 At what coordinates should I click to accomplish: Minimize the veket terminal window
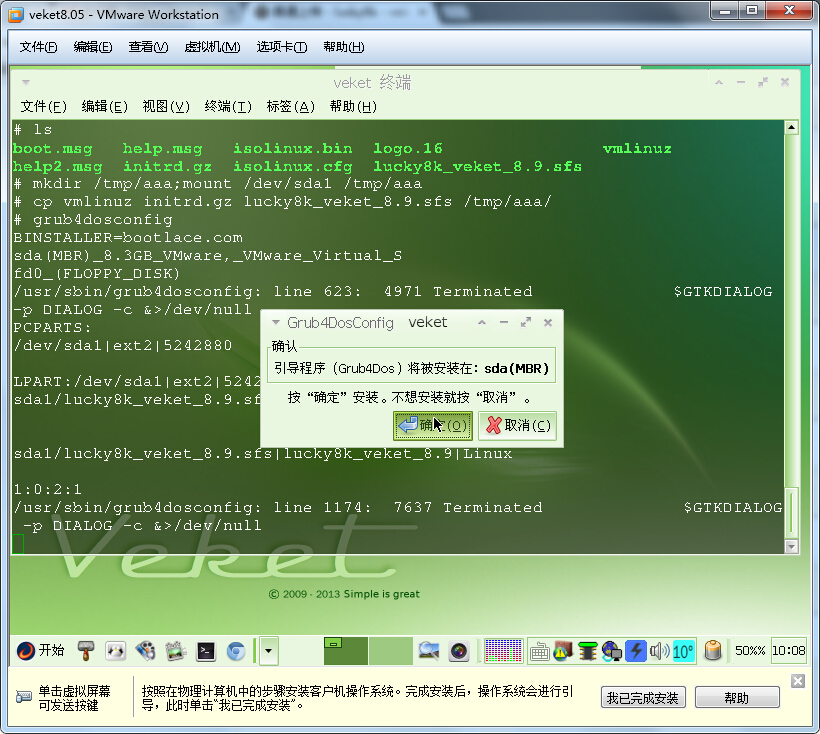pyautogui.click(x=741, y=82)
